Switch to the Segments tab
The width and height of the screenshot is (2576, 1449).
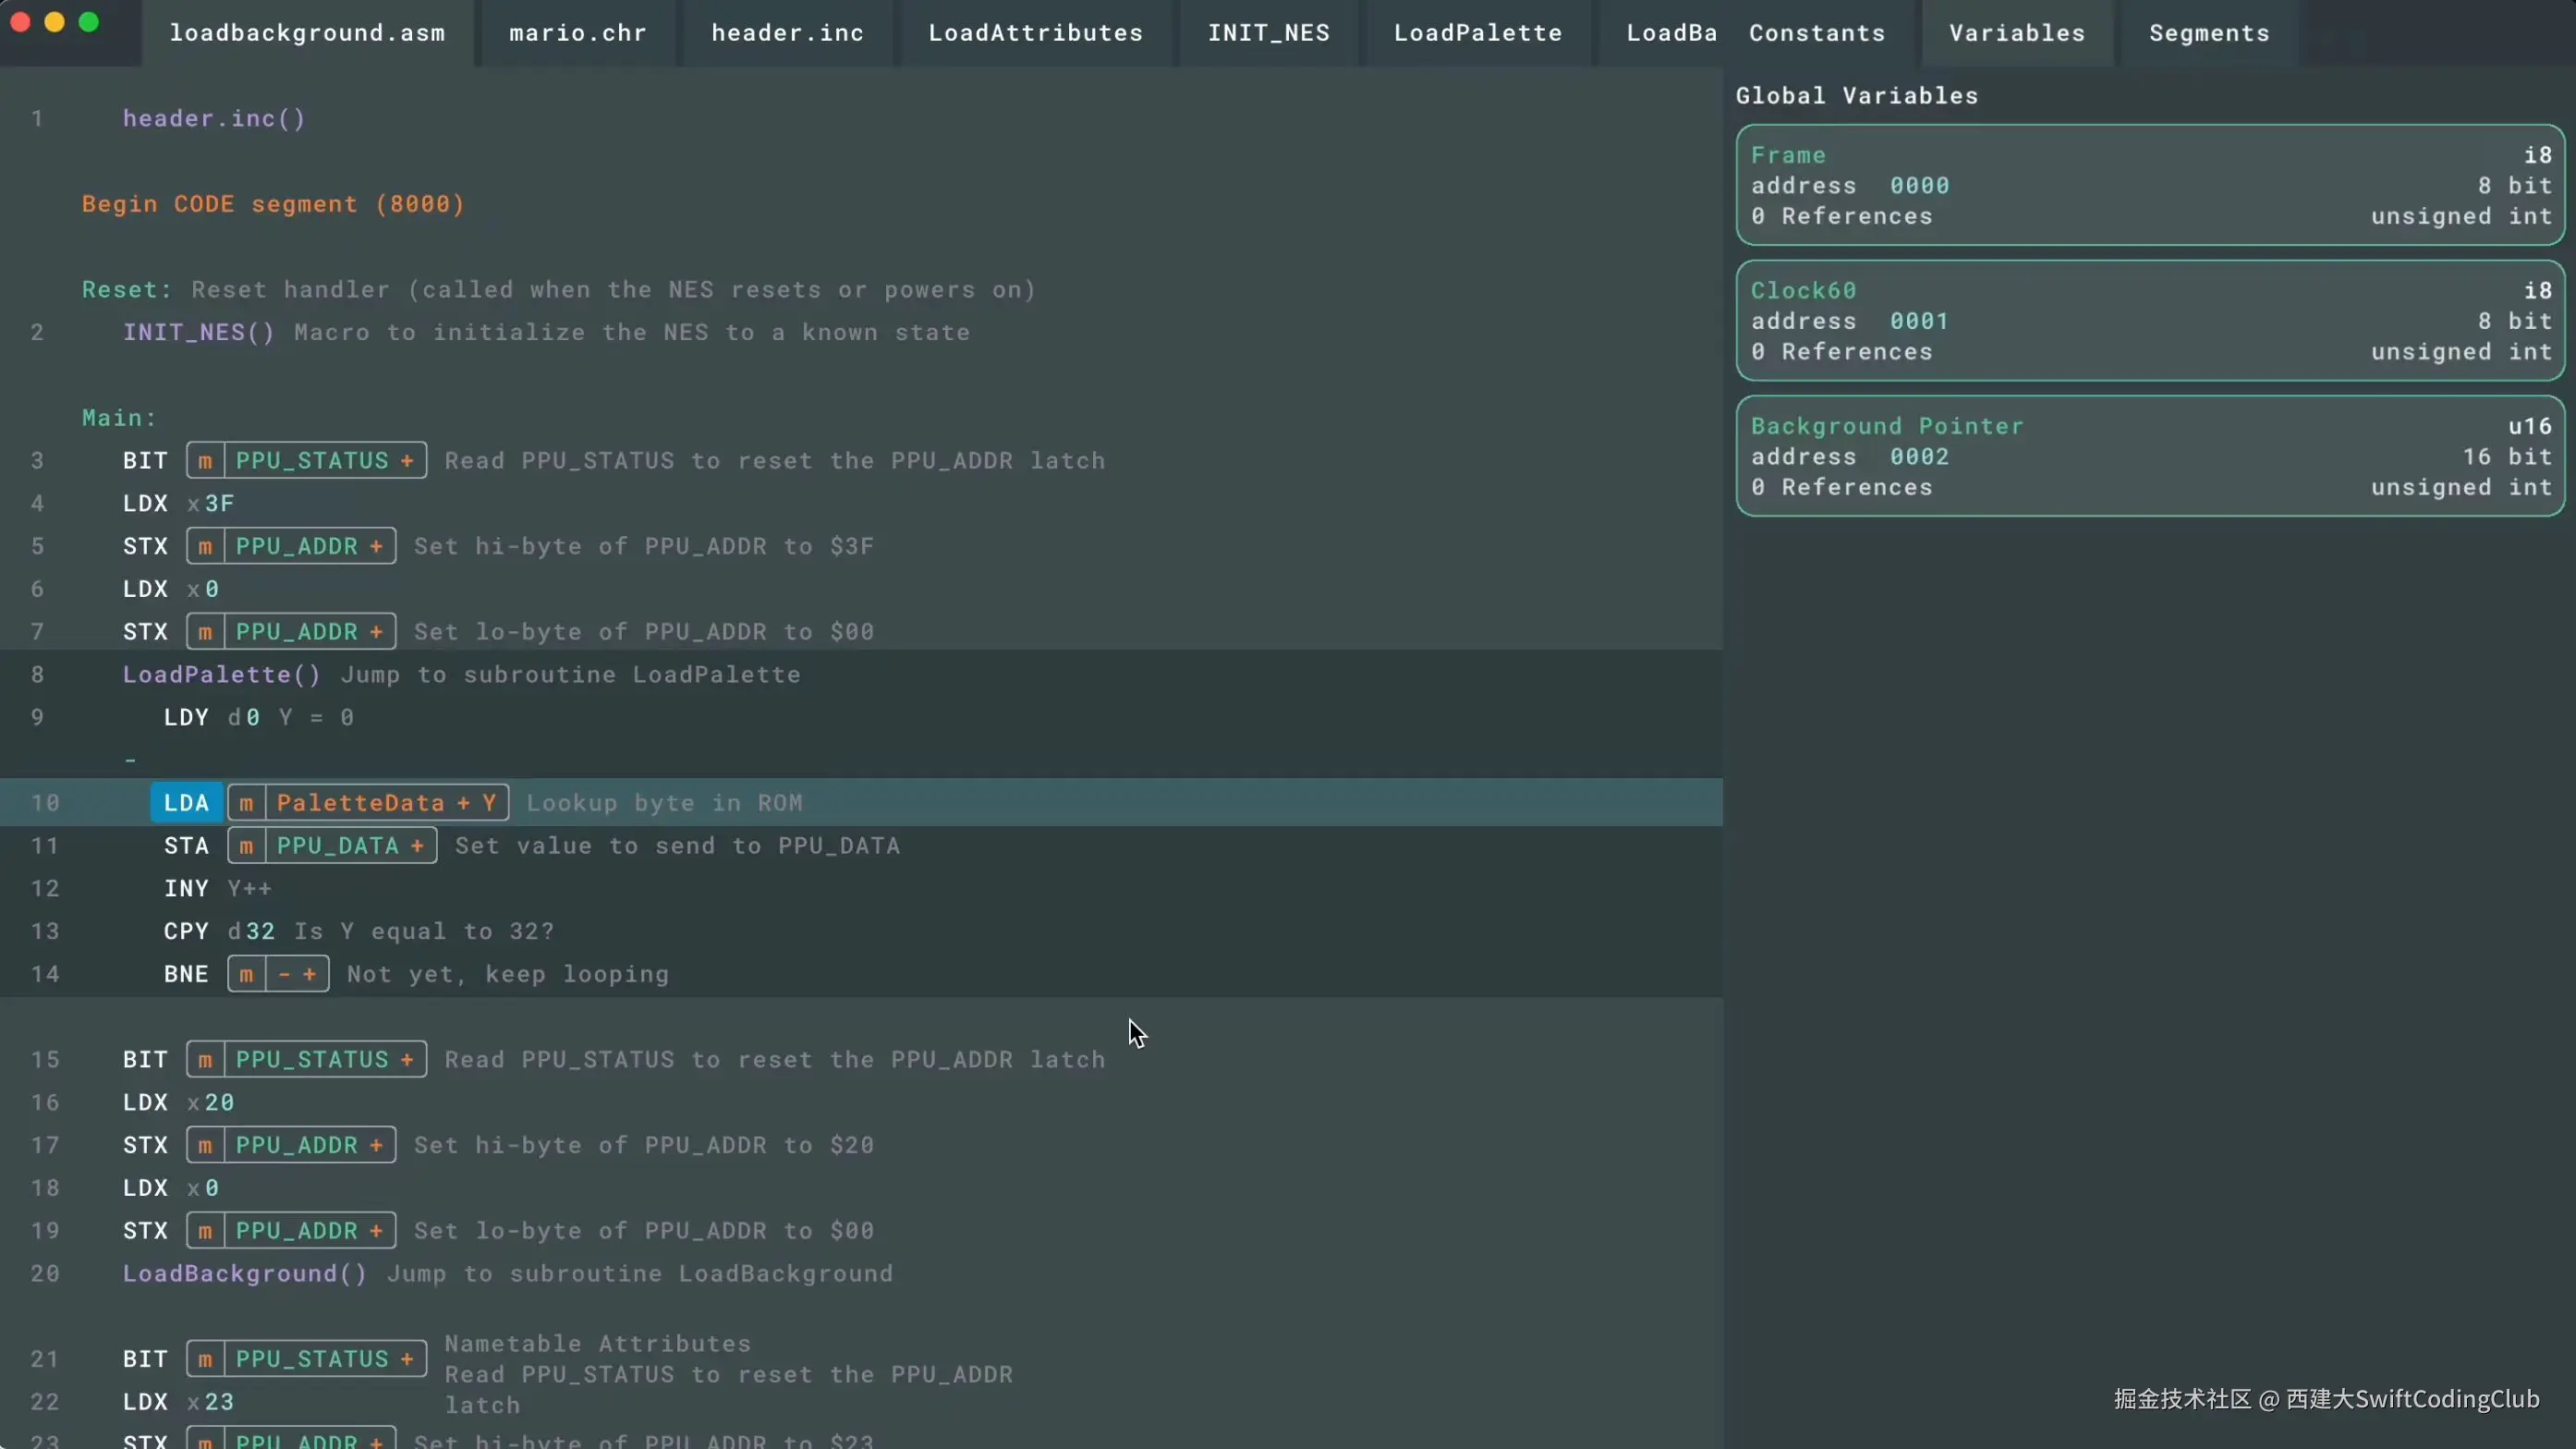point(2209,33)
